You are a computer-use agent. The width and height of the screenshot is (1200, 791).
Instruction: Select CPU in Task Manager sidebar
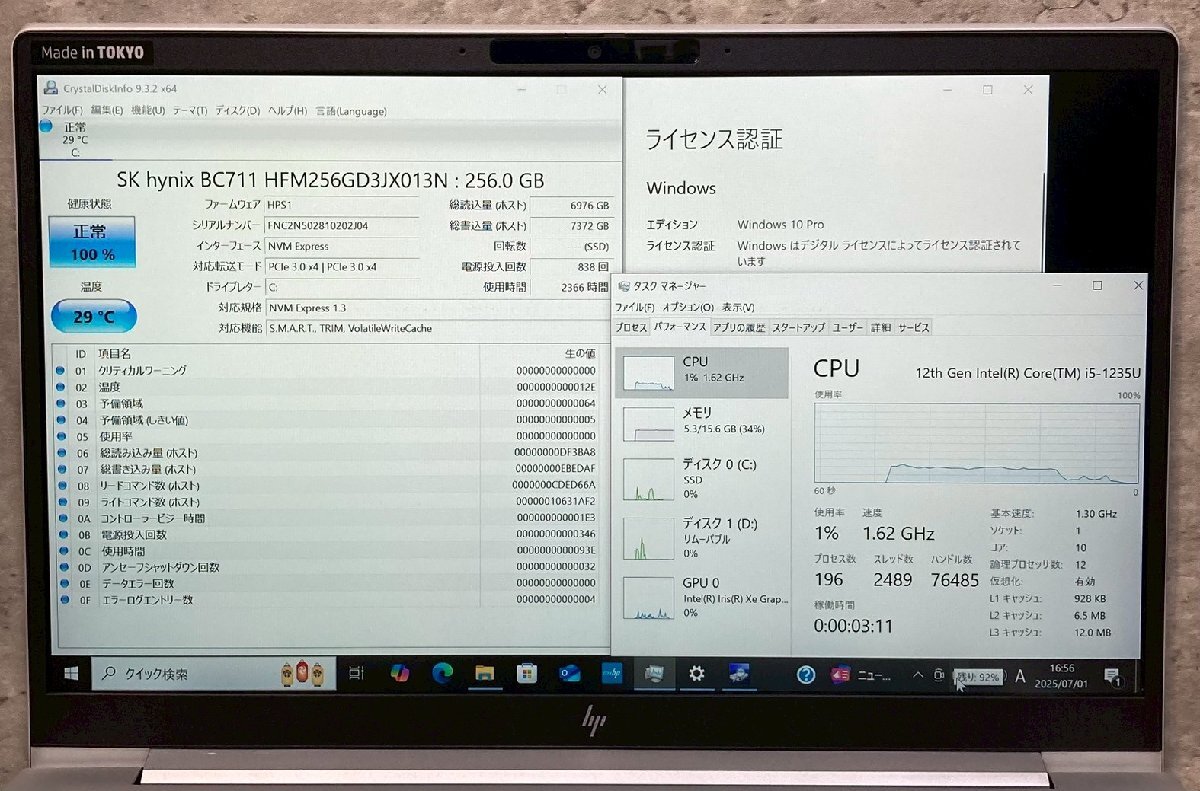point(702,373)
